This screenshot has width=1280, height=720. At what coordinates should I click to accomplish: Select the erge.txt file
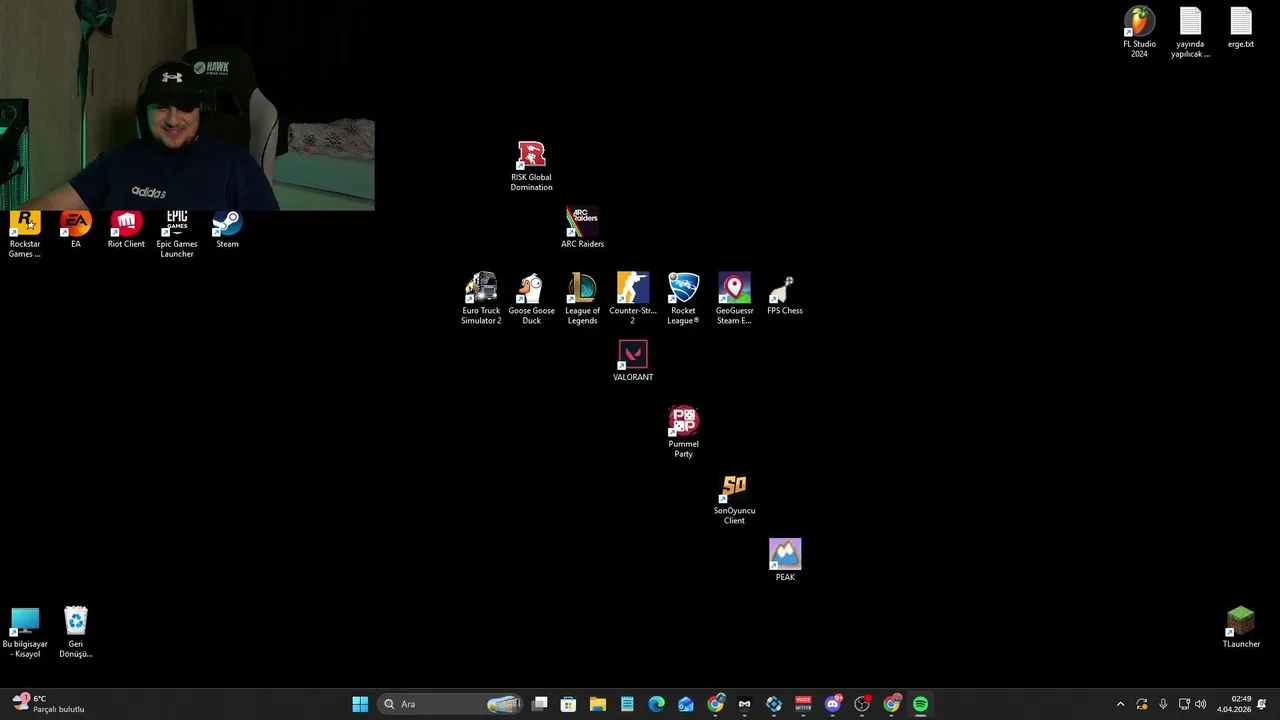tap(1241, 28)
